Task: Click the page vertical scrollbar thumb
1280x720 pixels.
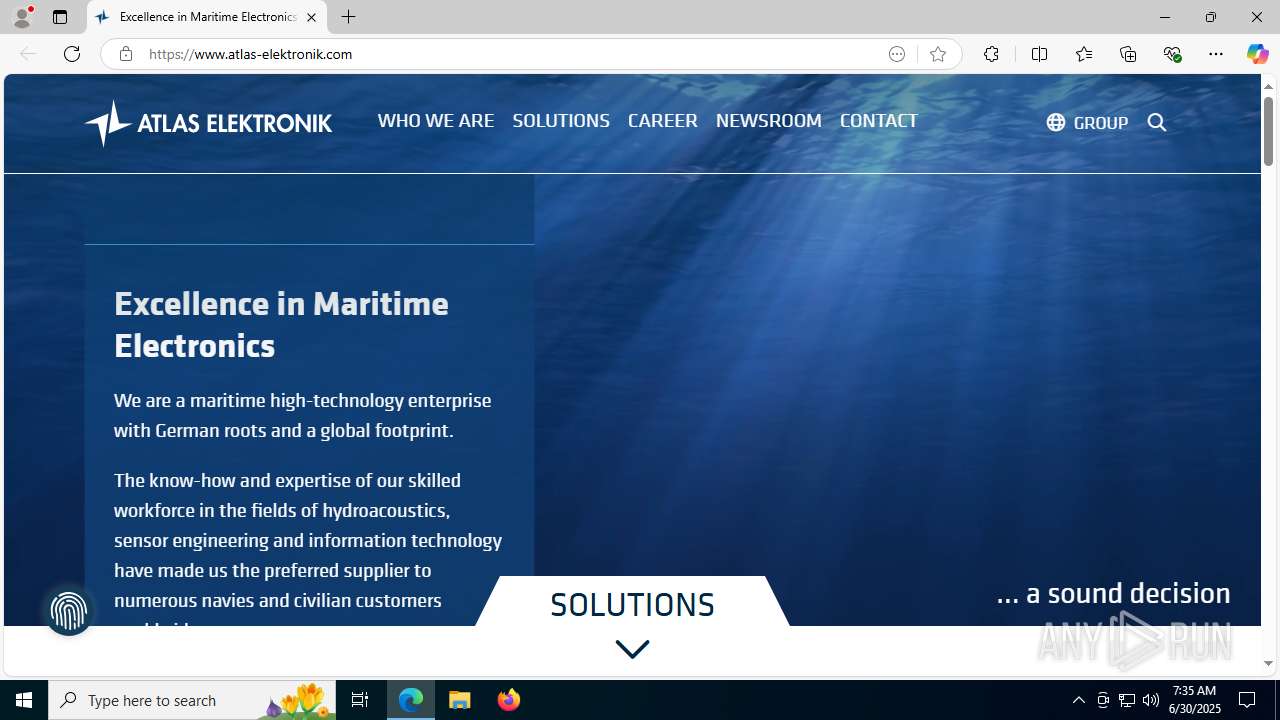Action: click(x=1268, y=131)
